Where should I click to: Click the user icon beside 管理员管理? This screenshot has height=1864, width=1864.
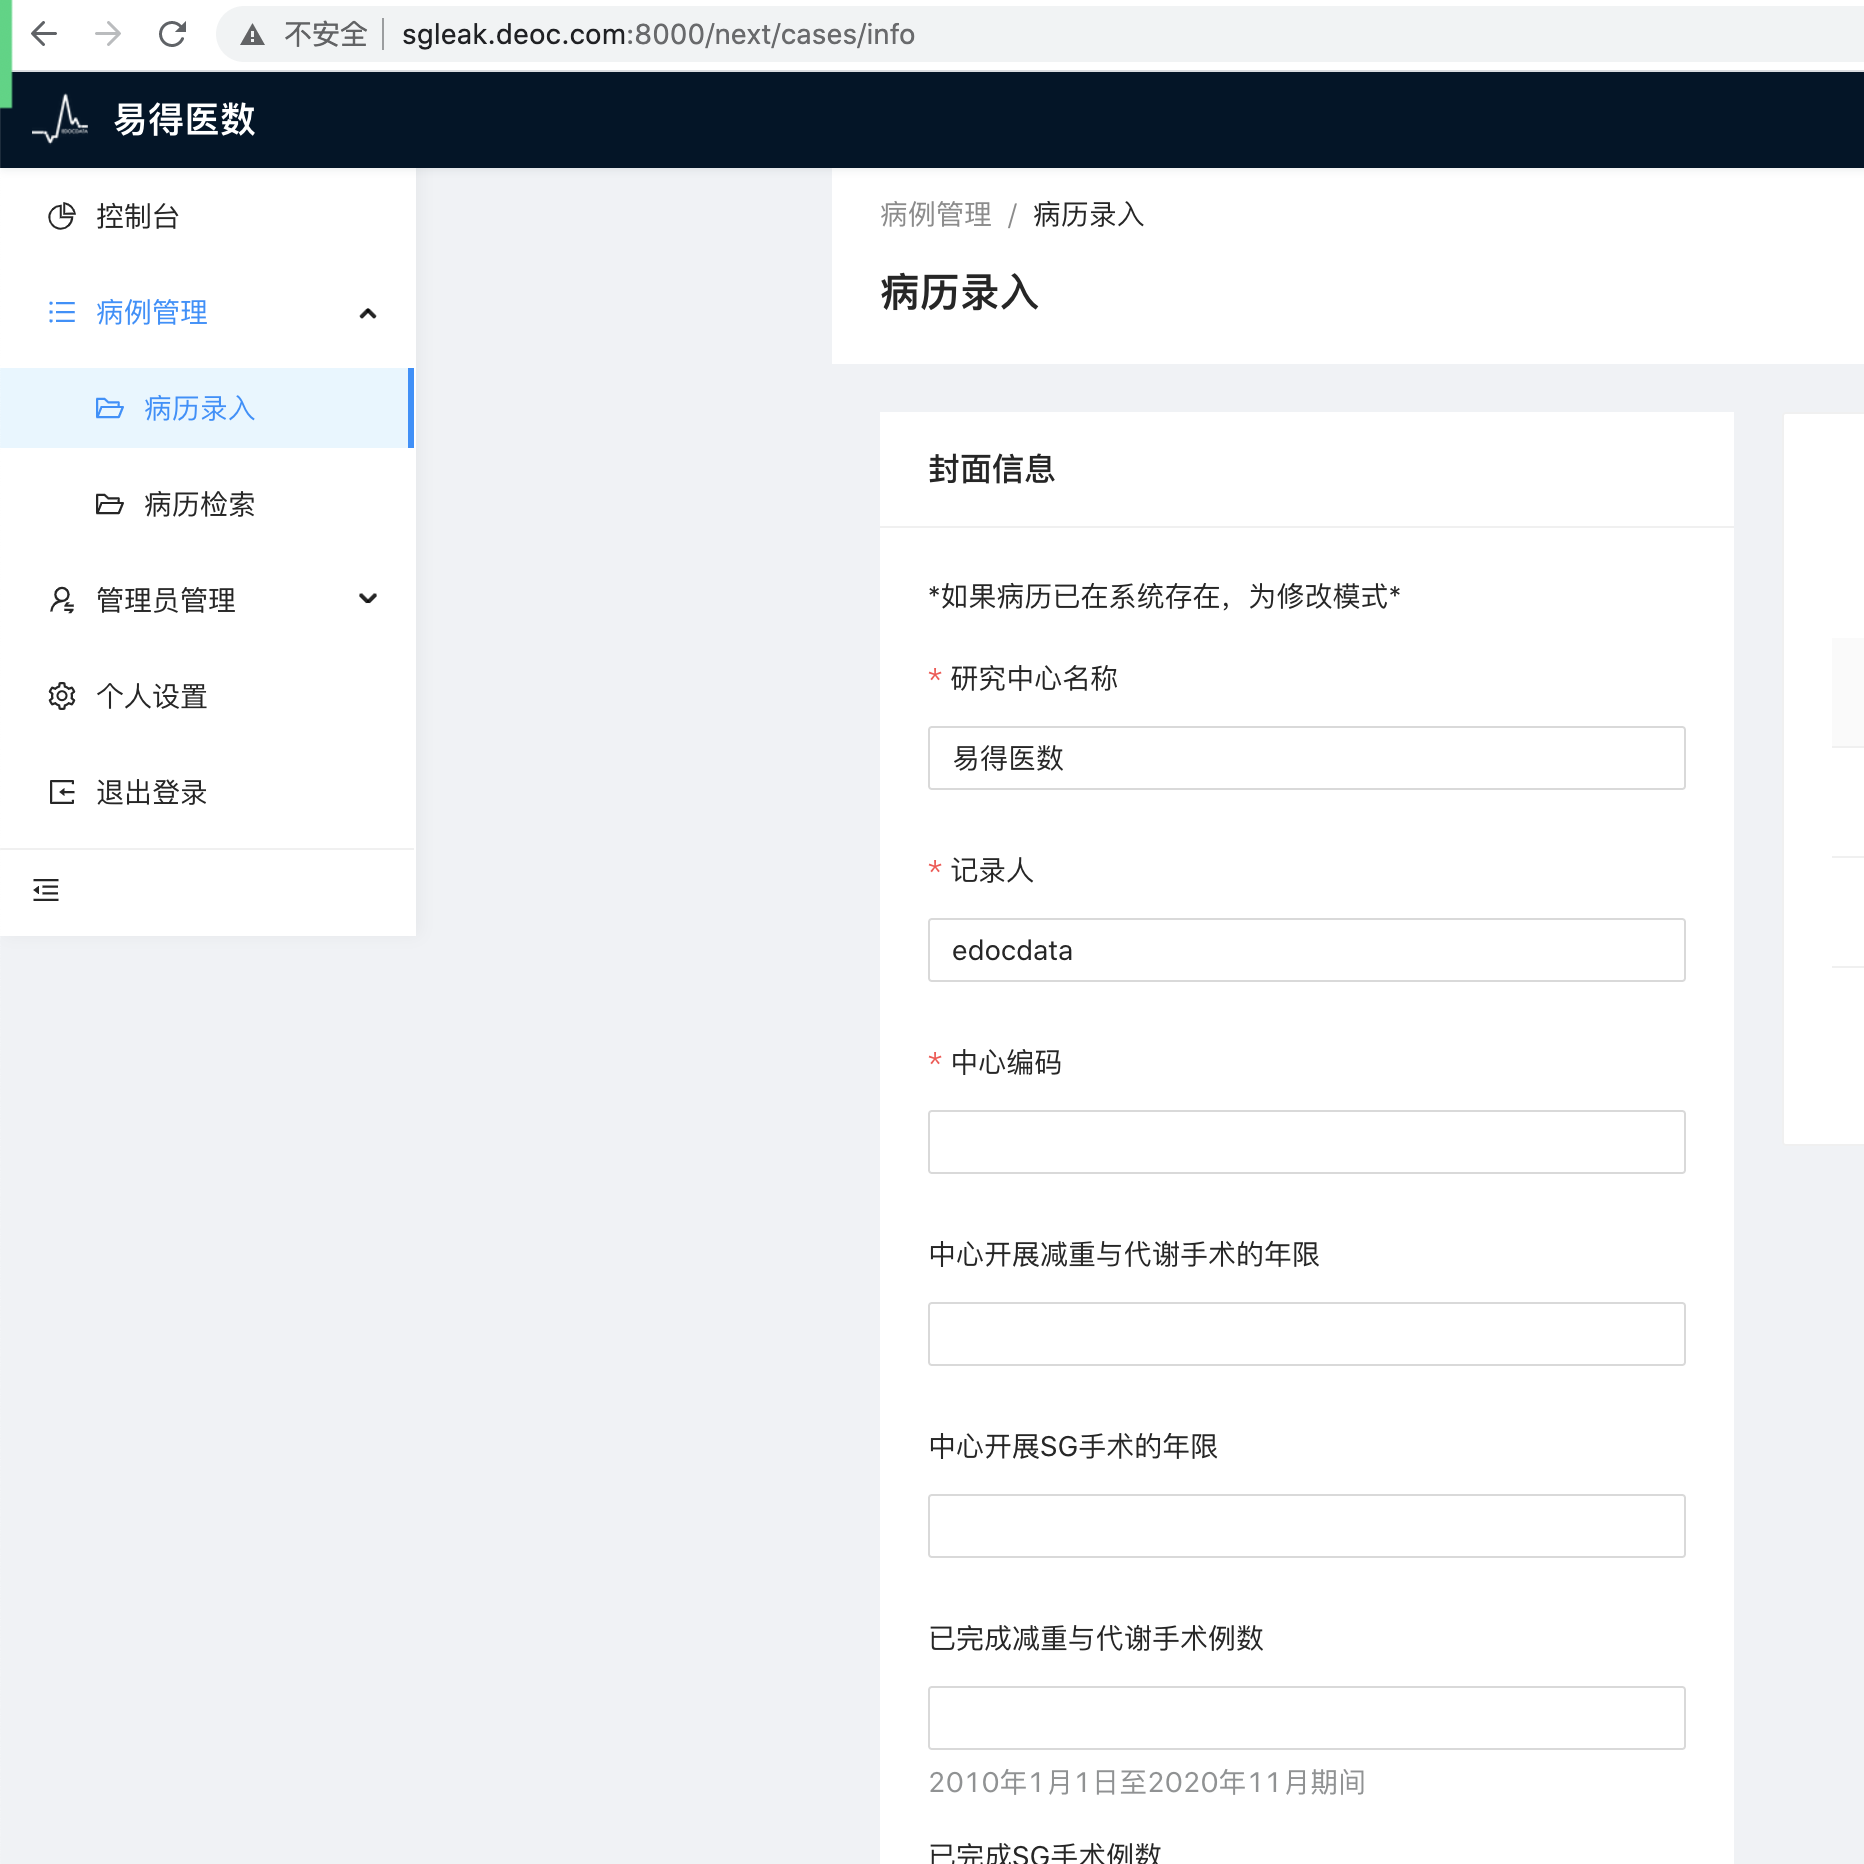[61, 599]
